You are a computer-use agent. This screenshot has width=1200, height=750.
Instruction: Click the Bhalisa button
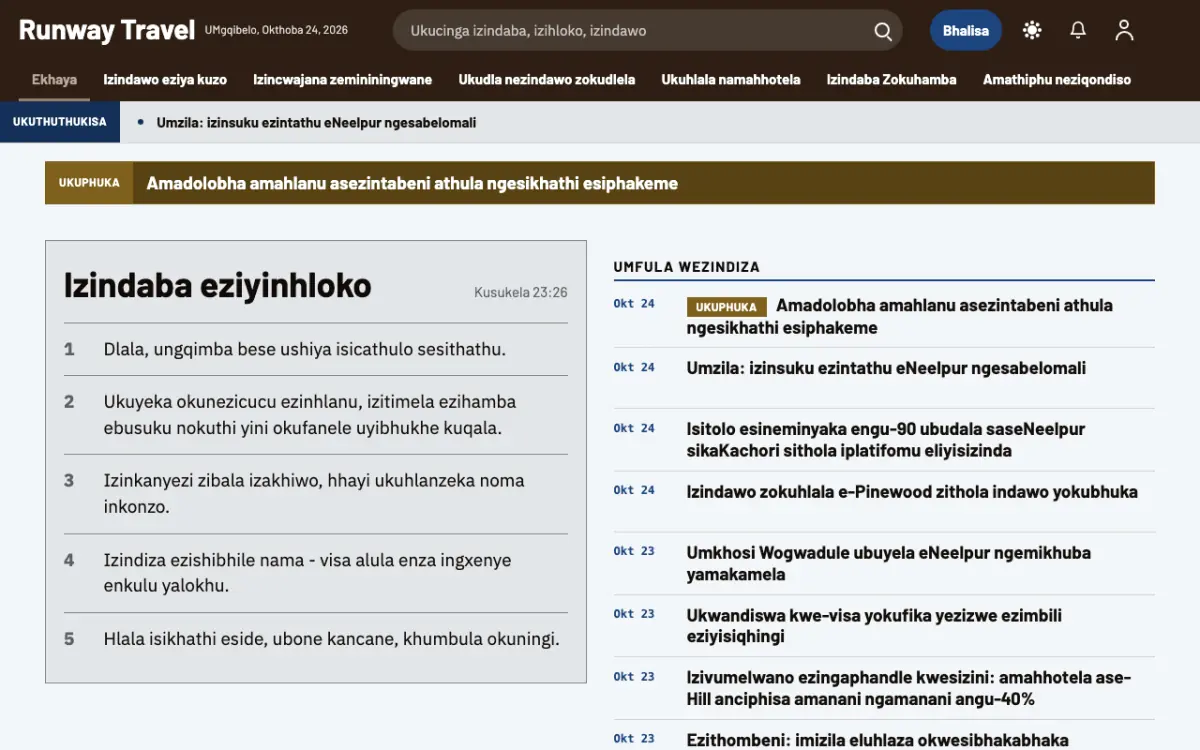pos(966,30)
